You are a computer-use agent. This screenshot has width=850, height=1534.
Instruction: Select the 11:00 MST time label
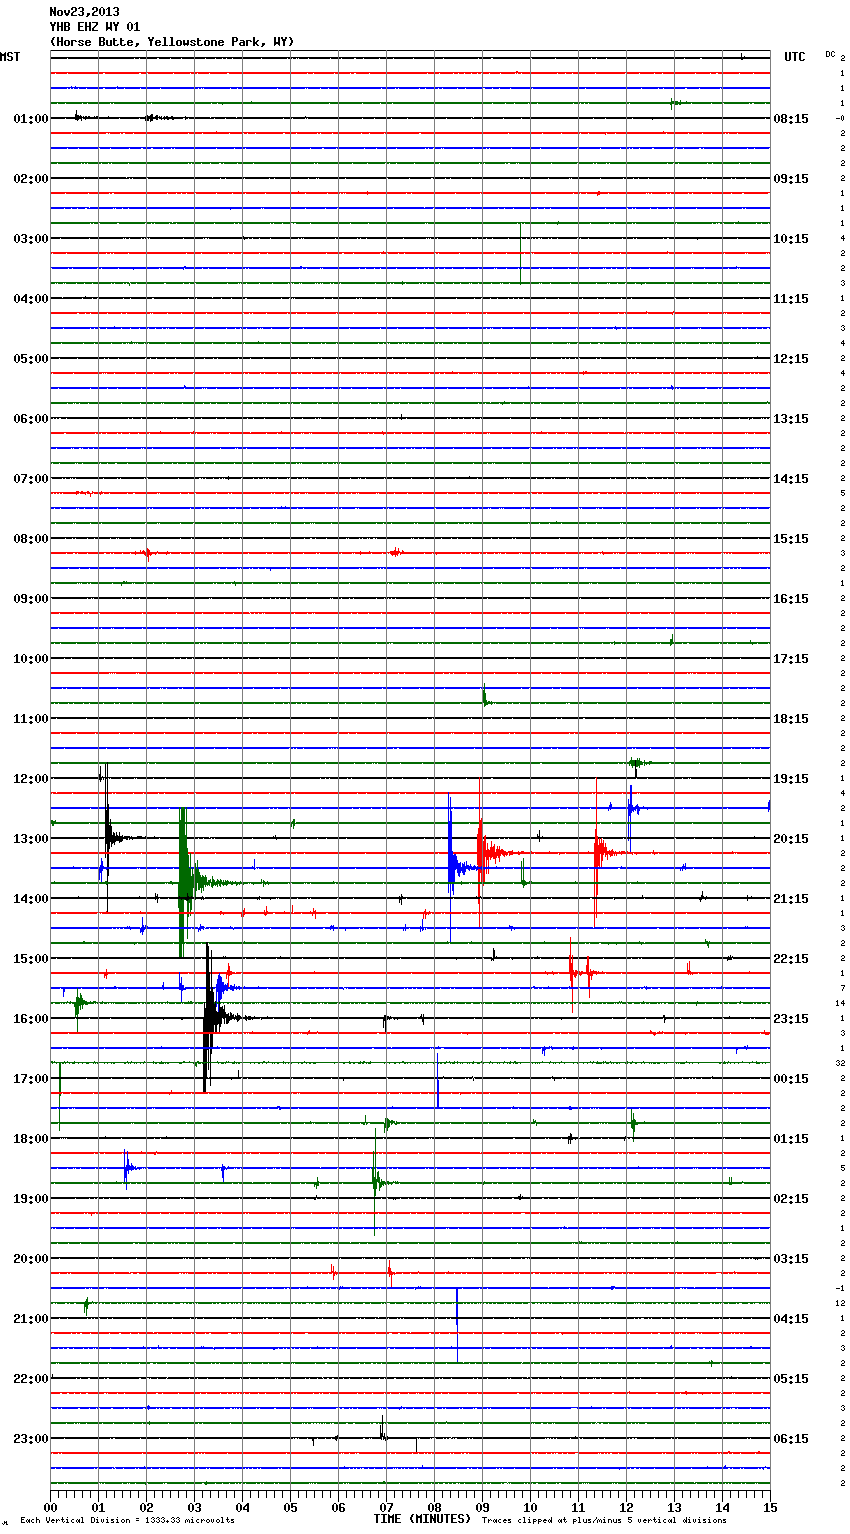[x=30, y=719]
